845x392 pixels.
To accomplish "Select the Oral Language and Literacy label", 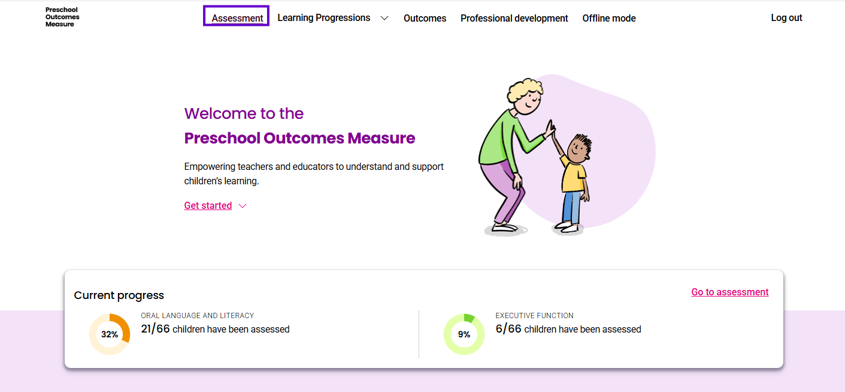I will click(197, 315).
